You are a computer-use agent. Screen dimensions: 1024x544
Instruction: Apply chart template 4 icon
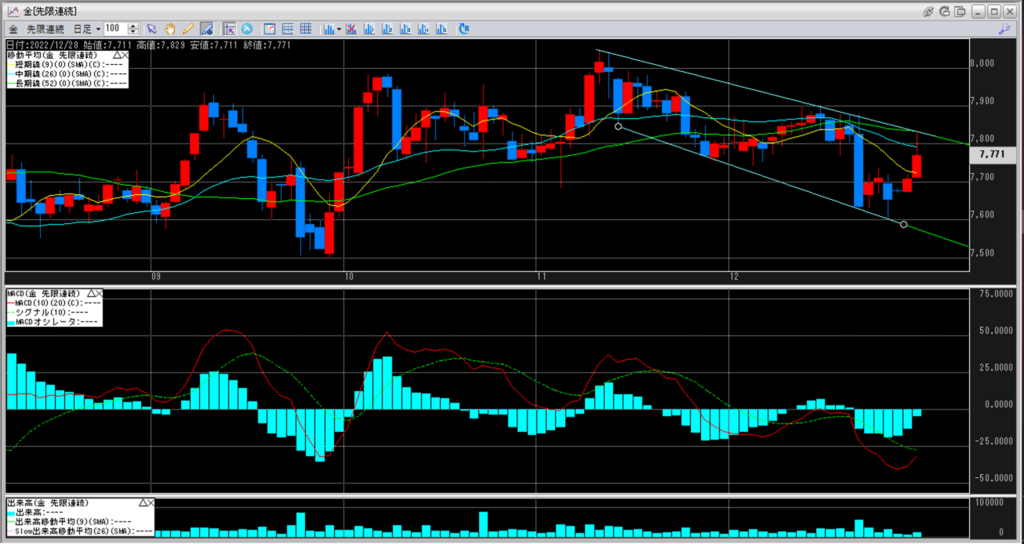[x=424, y=29]
